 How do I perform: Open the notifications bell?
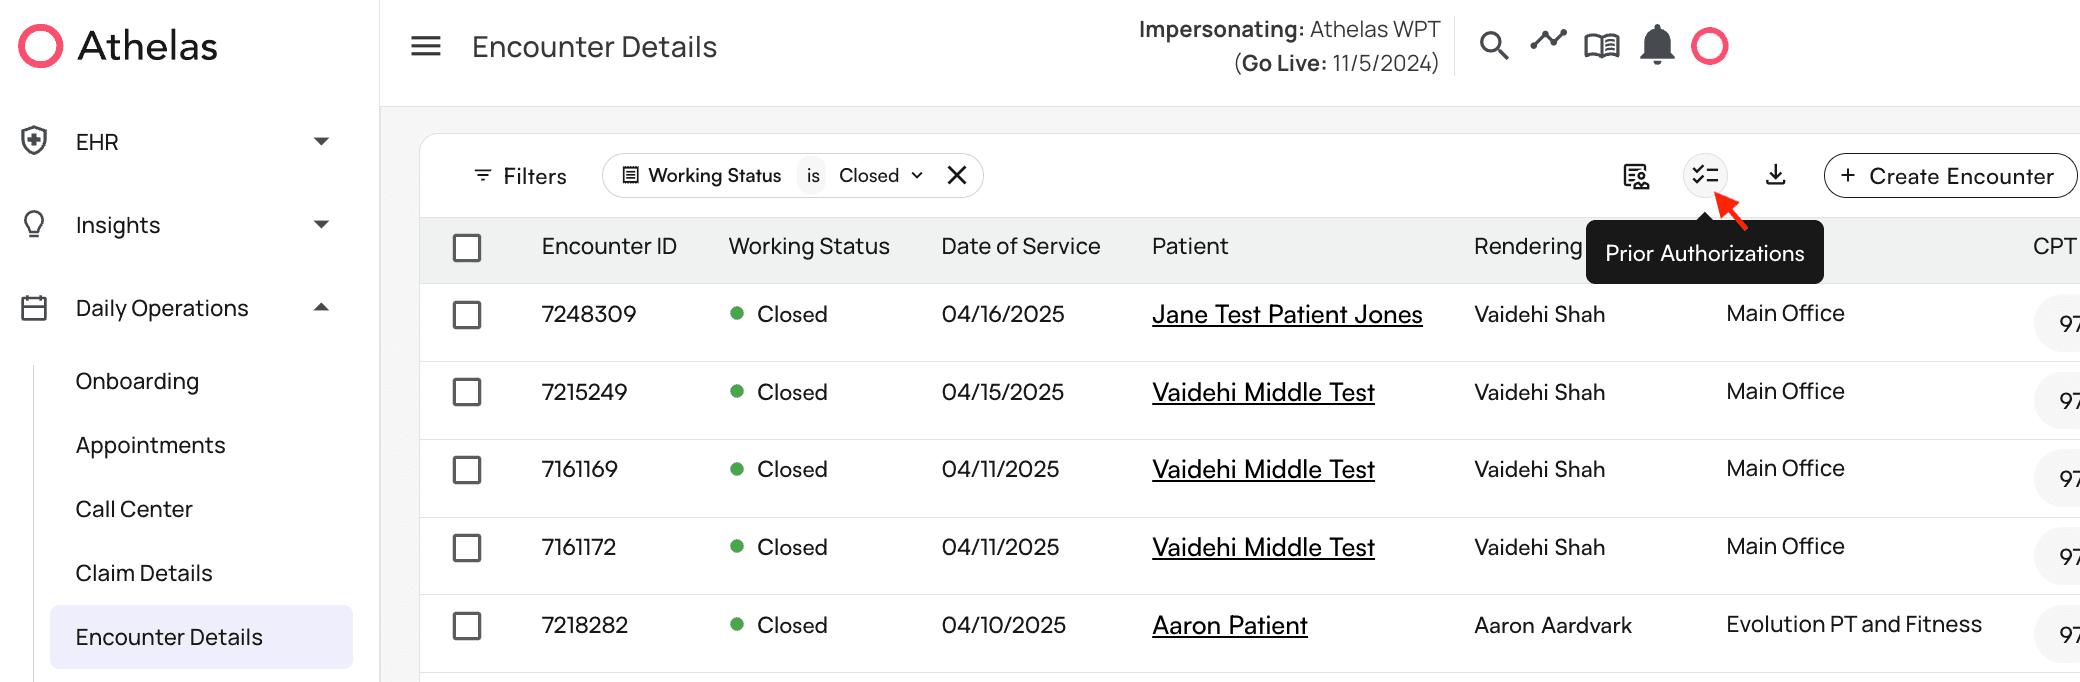pyautogui.click(x=1657, y=46)
